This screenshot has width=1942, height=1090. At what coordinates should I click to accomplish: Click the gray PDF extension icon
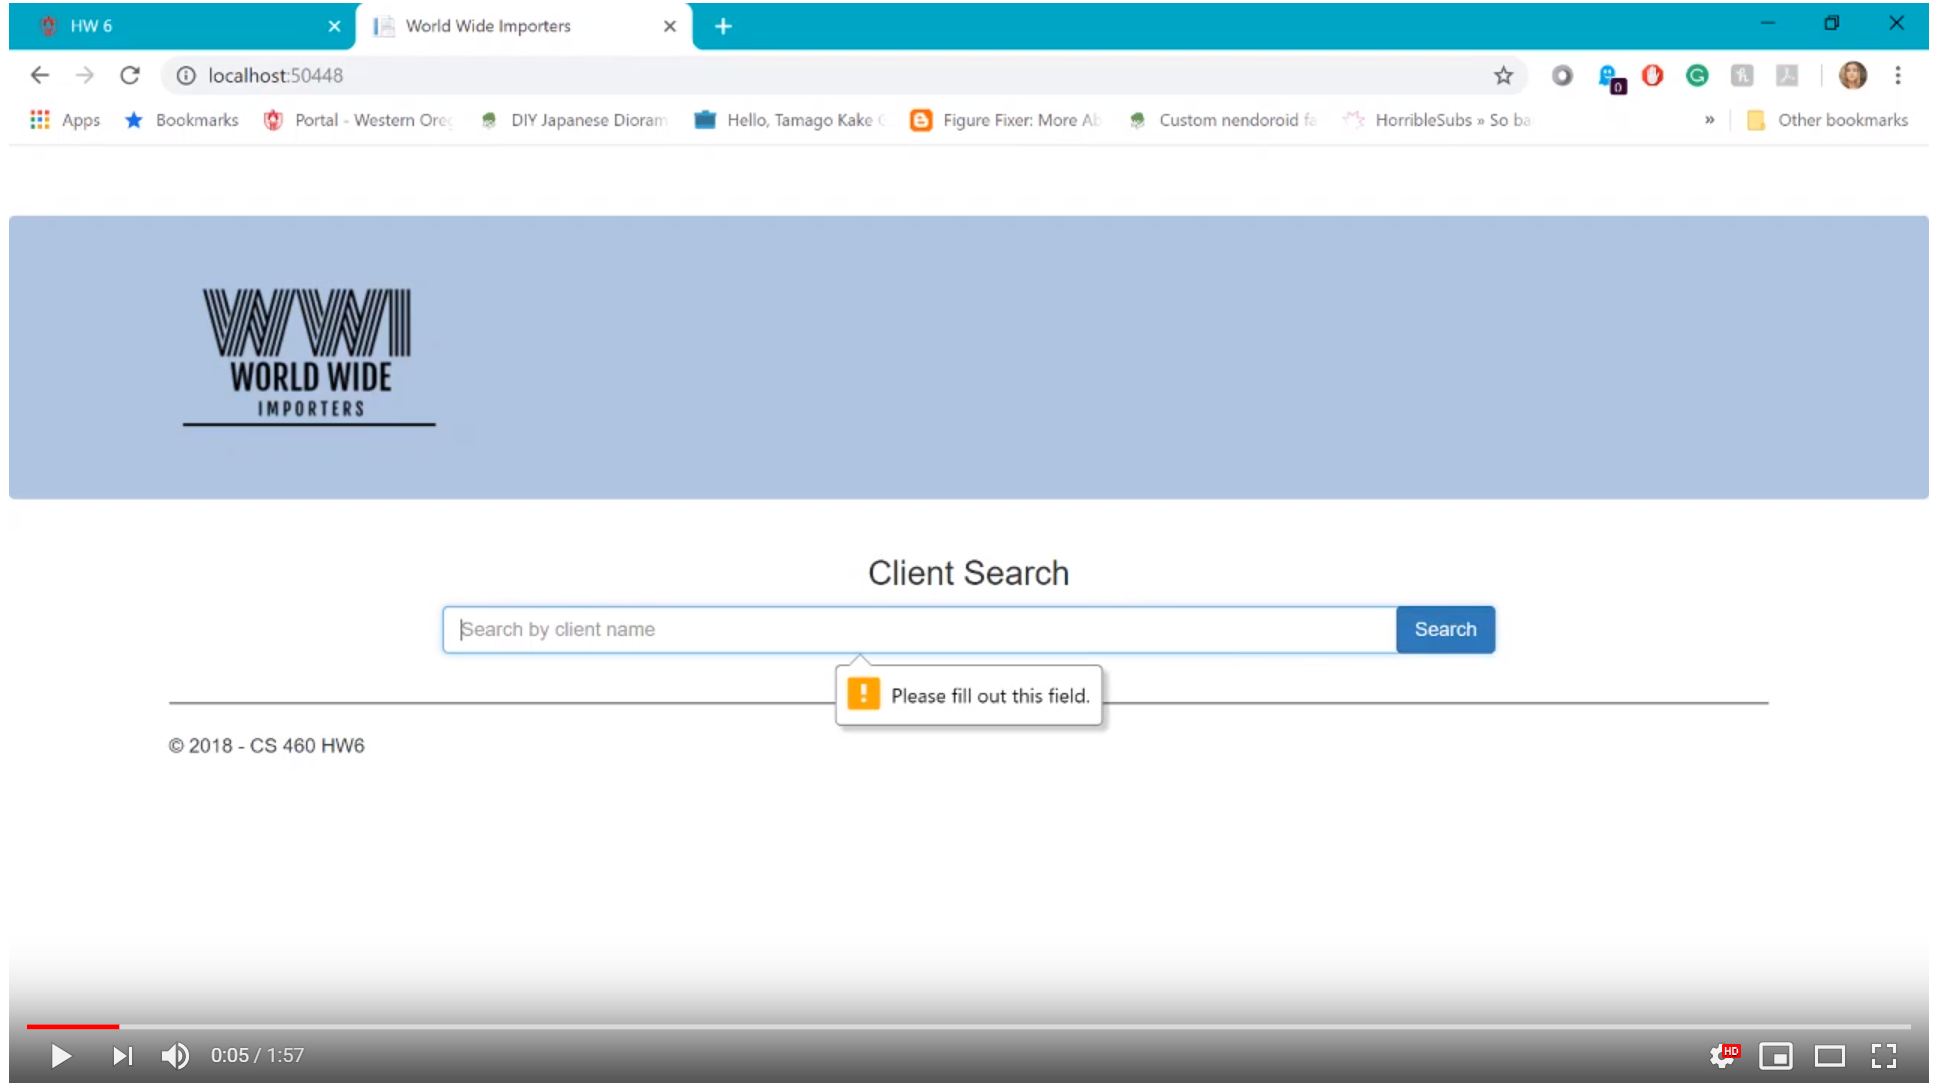point(1787,75)
